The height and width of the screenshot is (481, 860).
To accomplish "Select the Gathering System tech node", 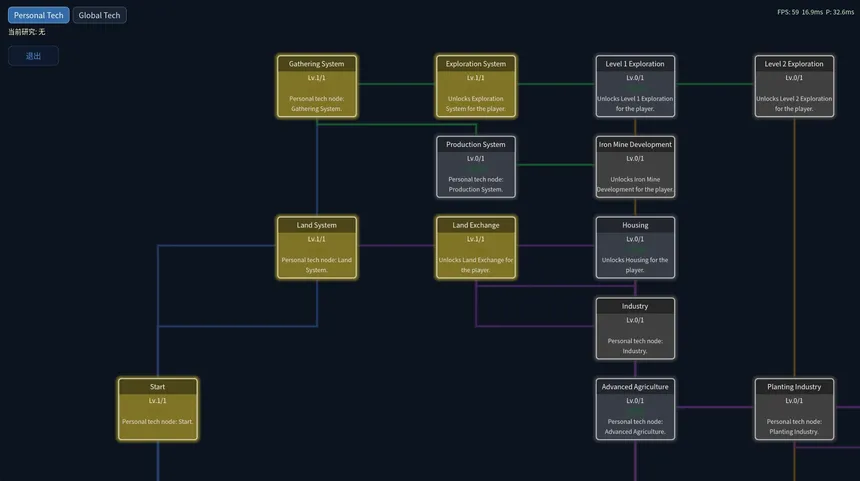I will point(317,86).
